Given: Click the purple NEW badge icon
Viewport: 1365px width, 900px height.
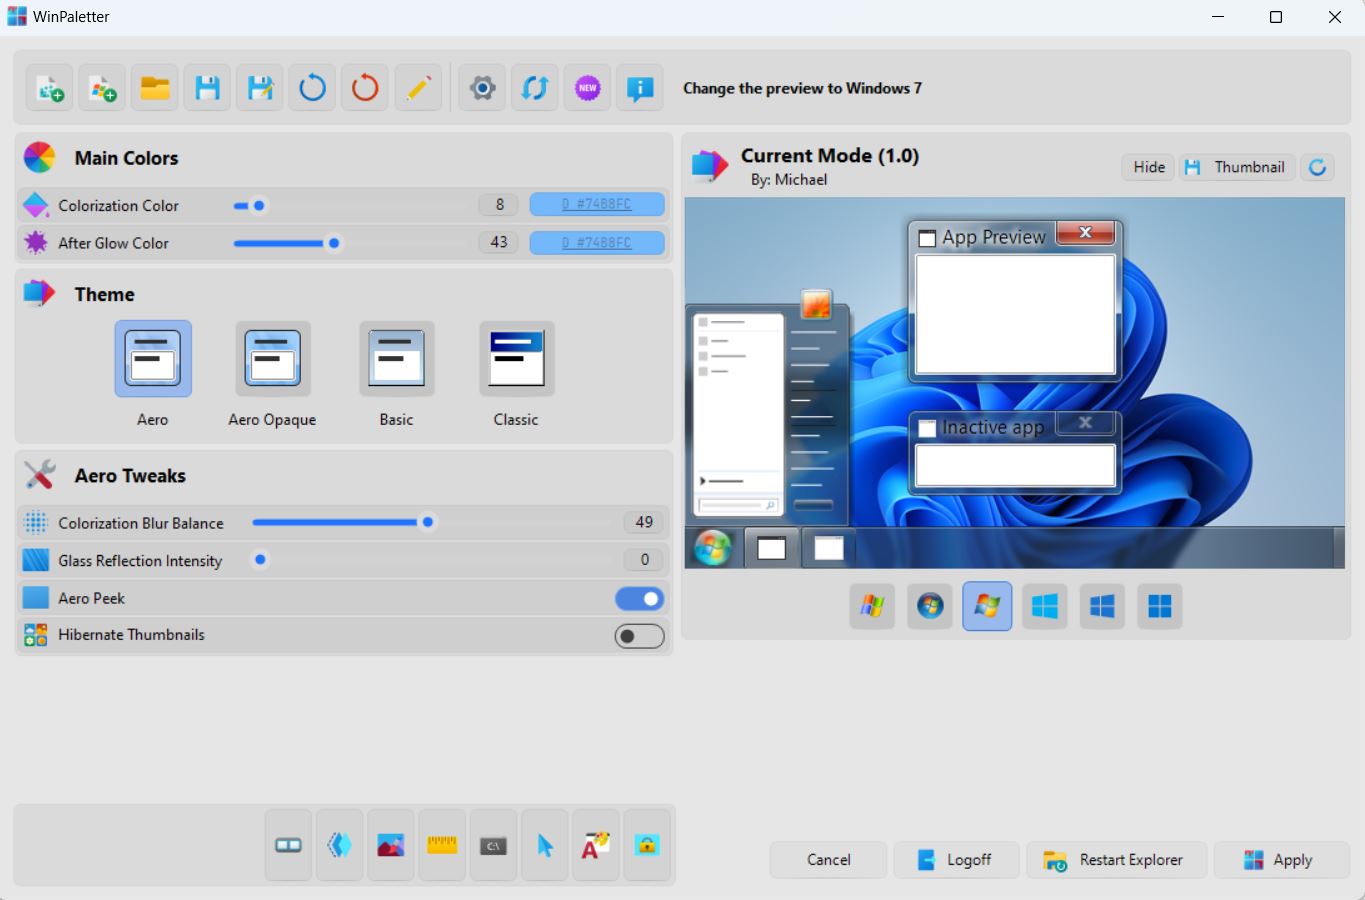Looking at the screenshot, I should 587,89.
